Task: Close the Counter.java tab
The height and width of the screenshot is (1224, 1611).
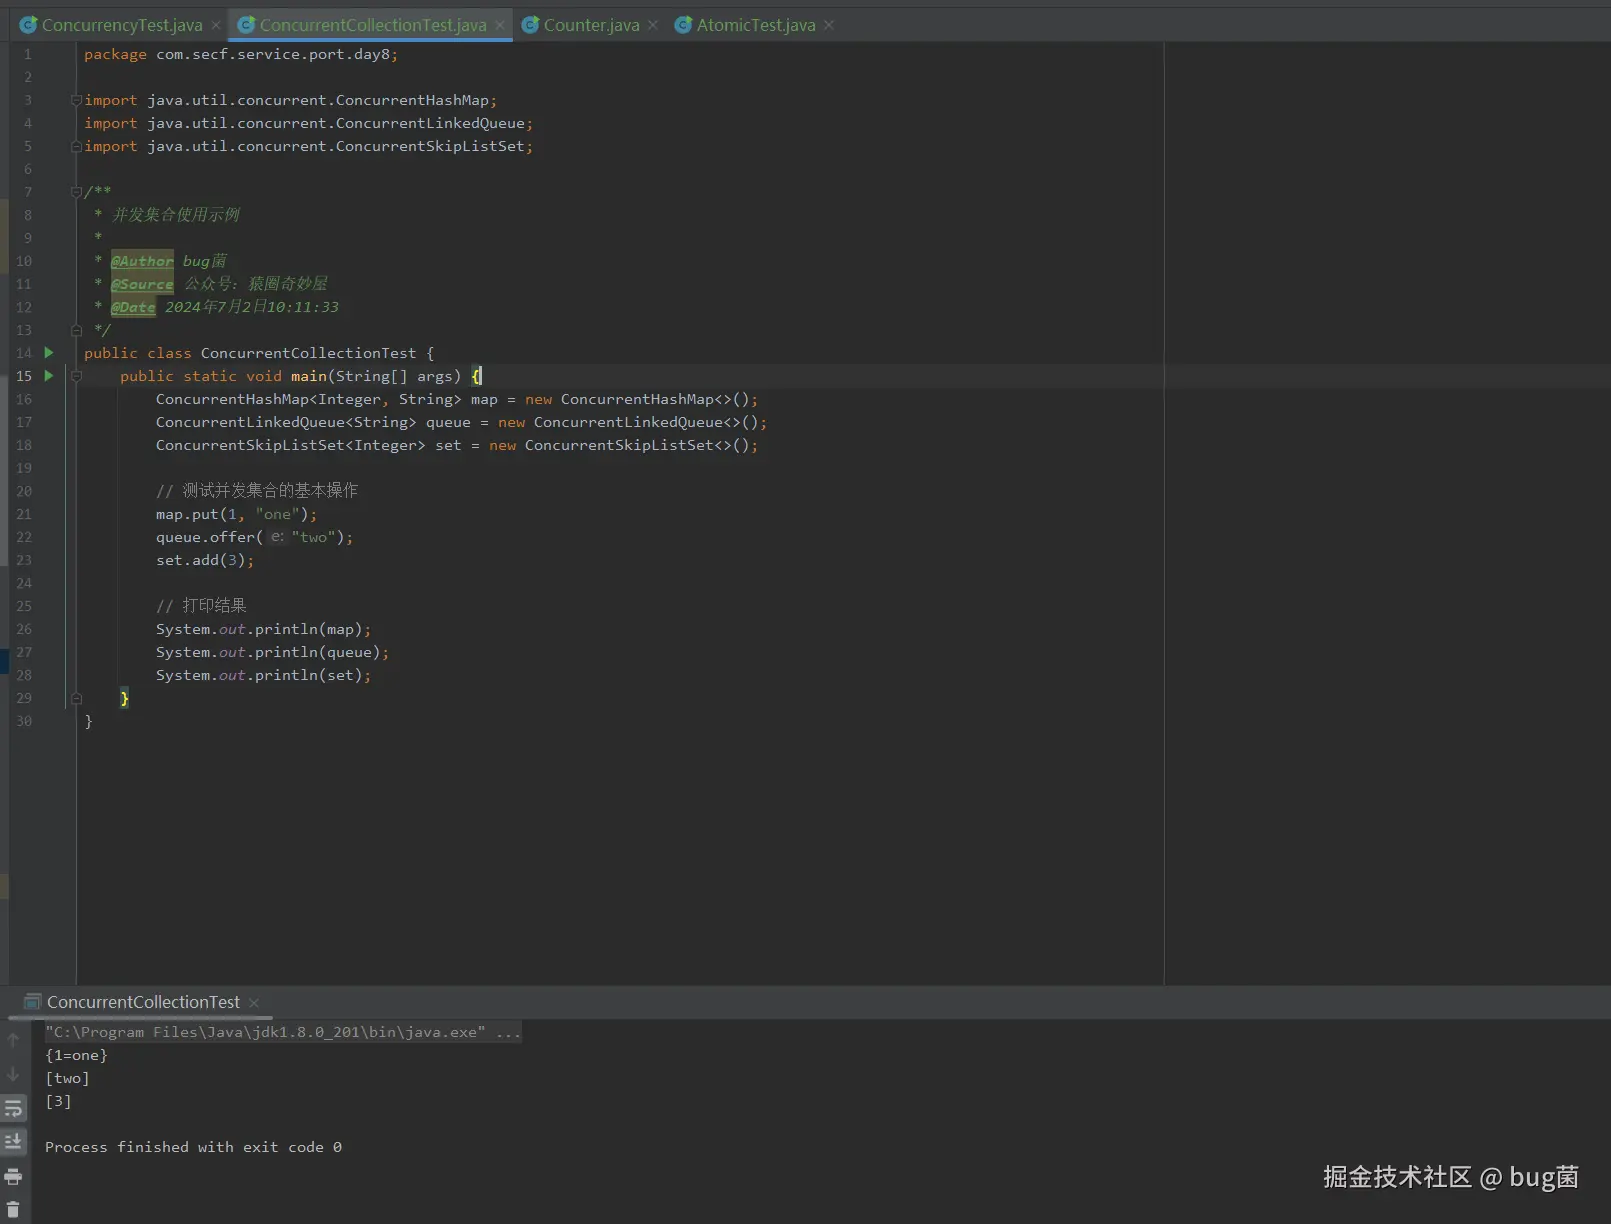Action: pos(653,25)
